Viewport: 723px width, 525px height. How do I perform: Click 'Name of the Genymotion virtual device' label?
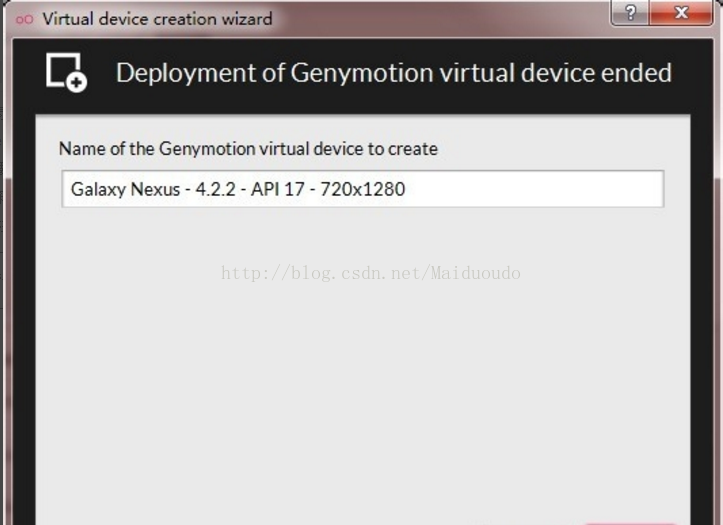point(248,149)
